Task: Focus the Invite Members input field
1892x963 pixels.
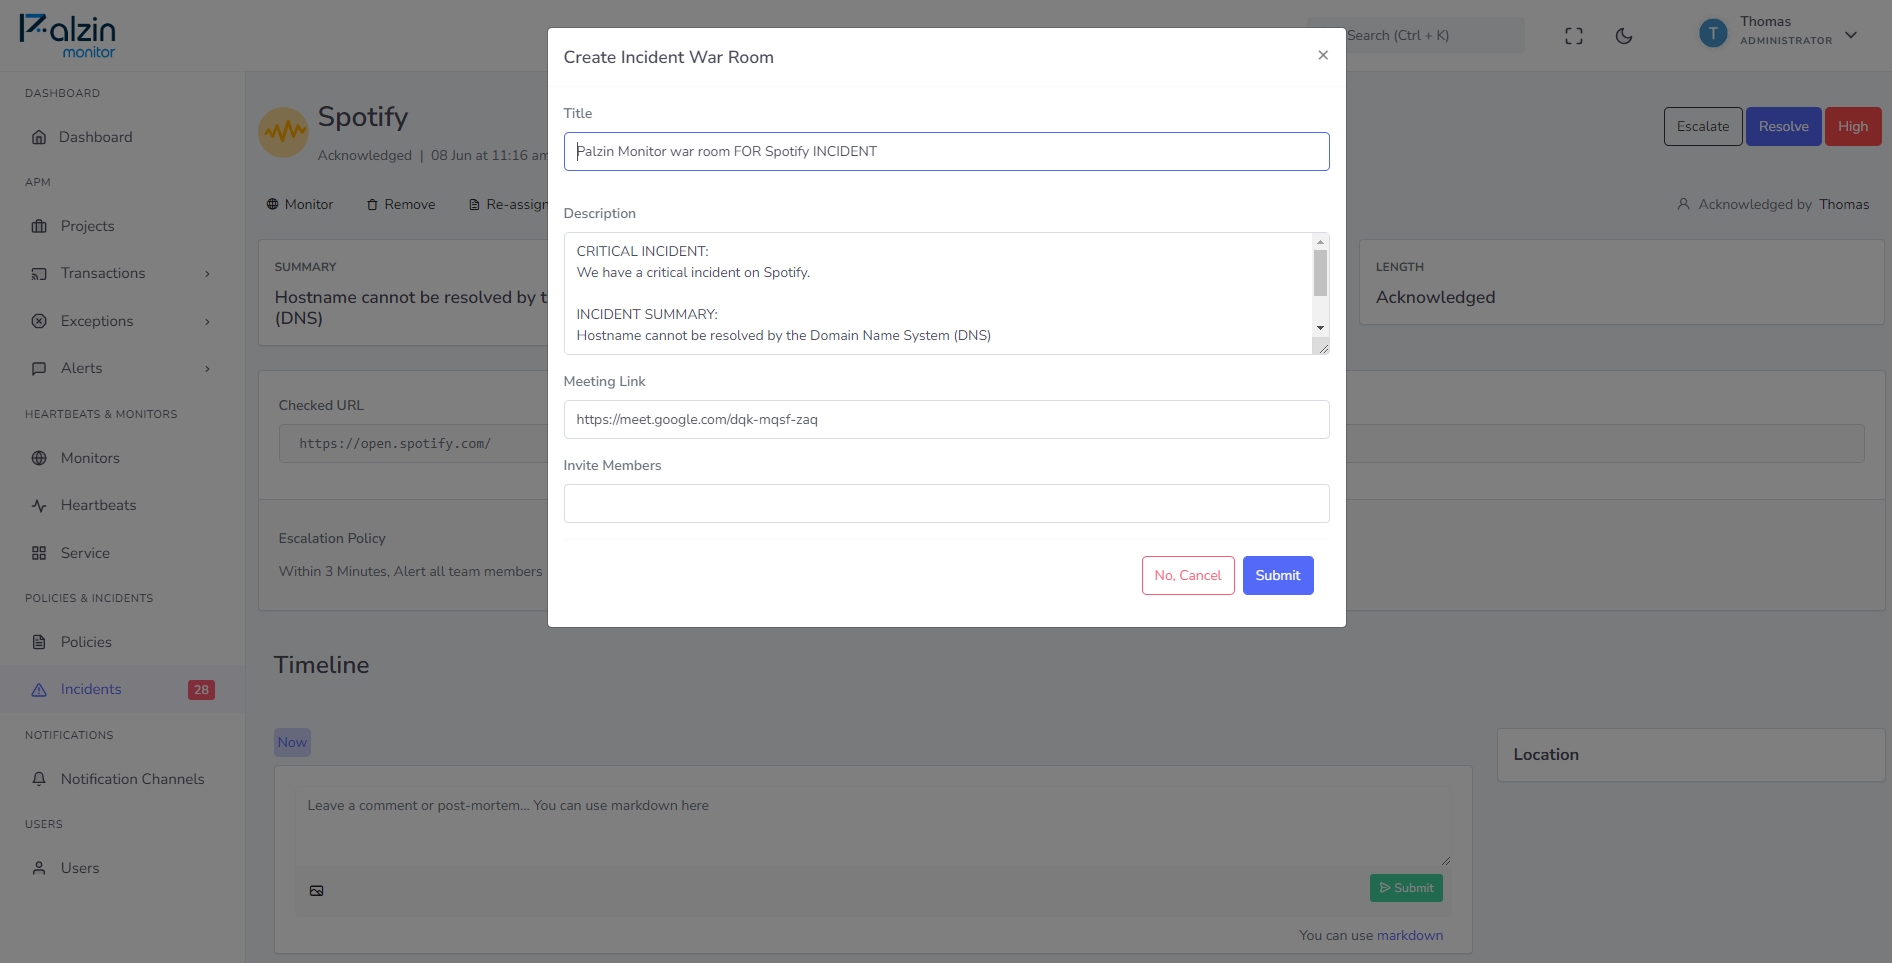Action: [946, 503]
